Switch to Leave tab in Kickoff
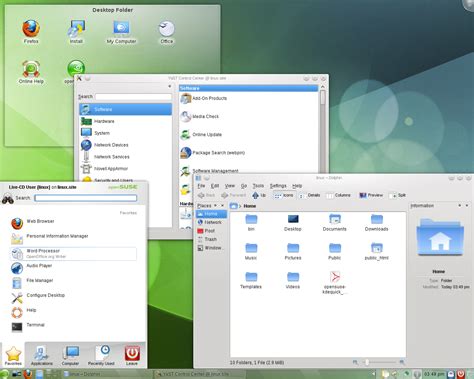 [132, 355]
